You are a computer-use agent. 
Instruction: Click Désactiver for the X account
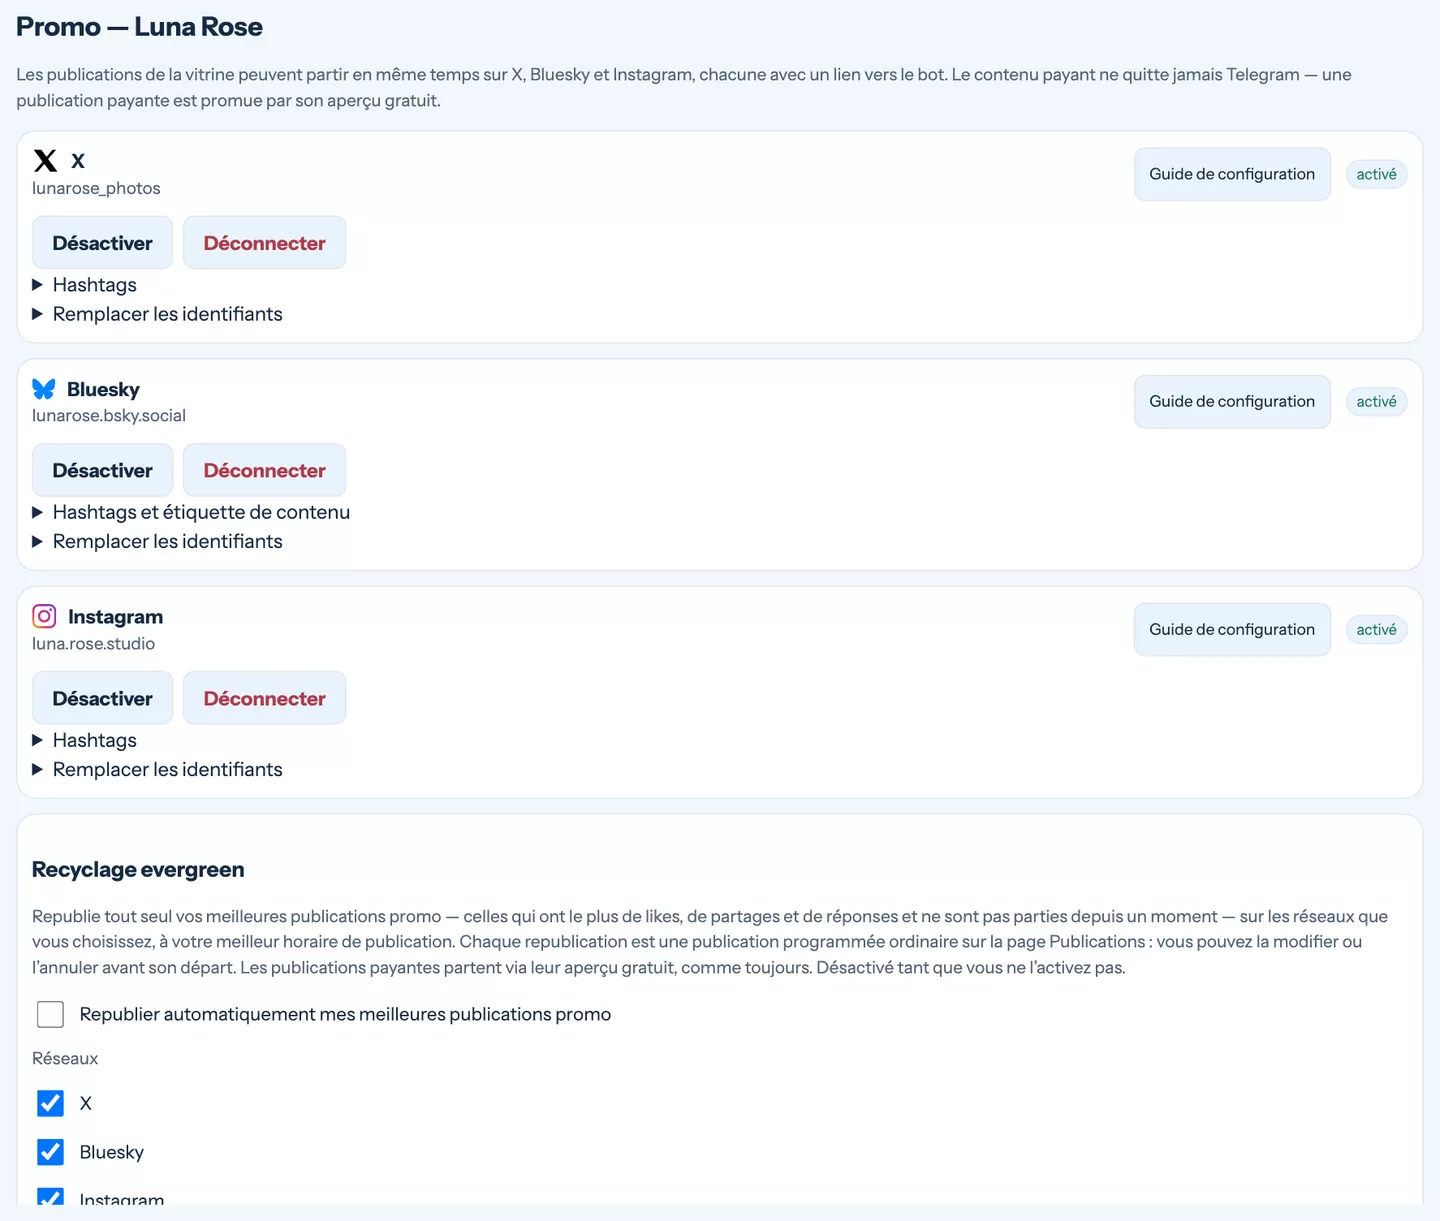click(x=103, y=243)
